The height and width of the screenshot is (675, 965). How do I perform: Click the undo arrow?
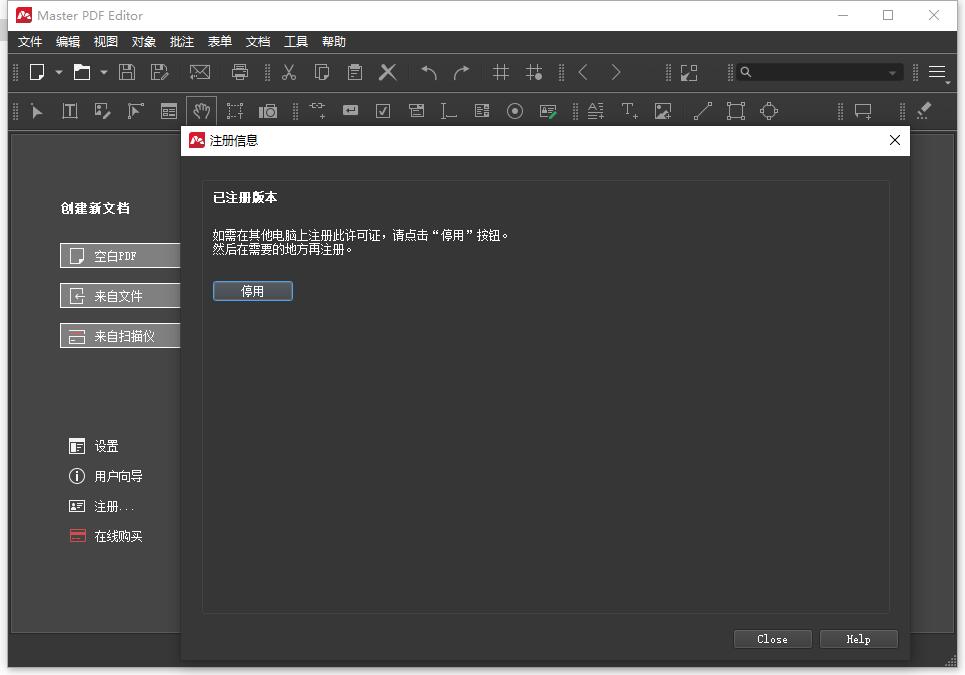429,73
